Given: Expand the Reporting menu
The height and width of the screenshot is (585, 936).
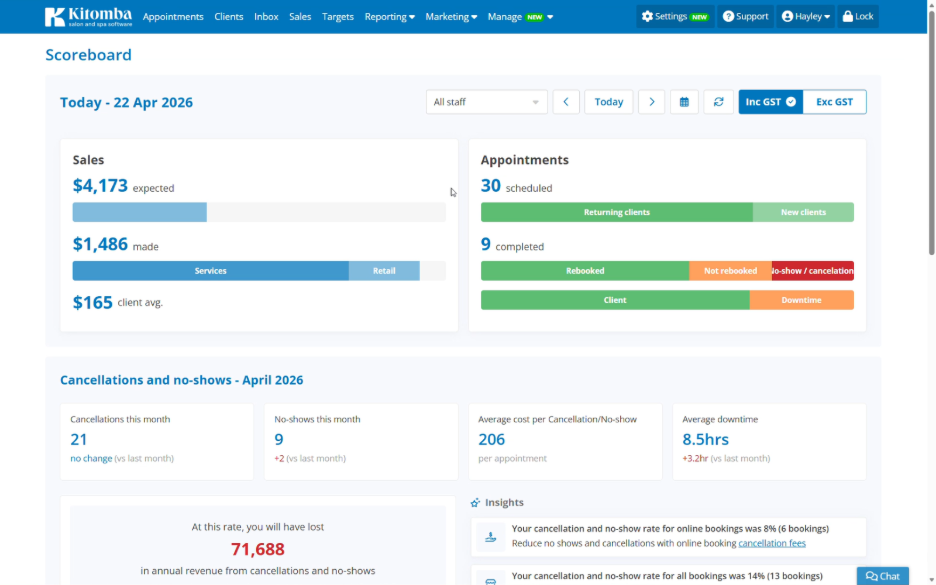Looking at the screenshot, I should pos(389,17).
